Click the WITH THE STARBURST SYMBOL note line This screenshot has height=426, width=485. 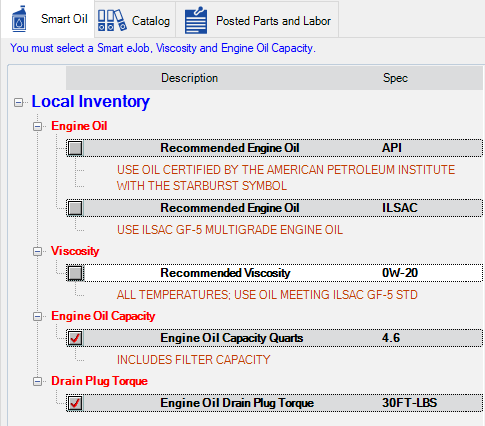(202, 186)
